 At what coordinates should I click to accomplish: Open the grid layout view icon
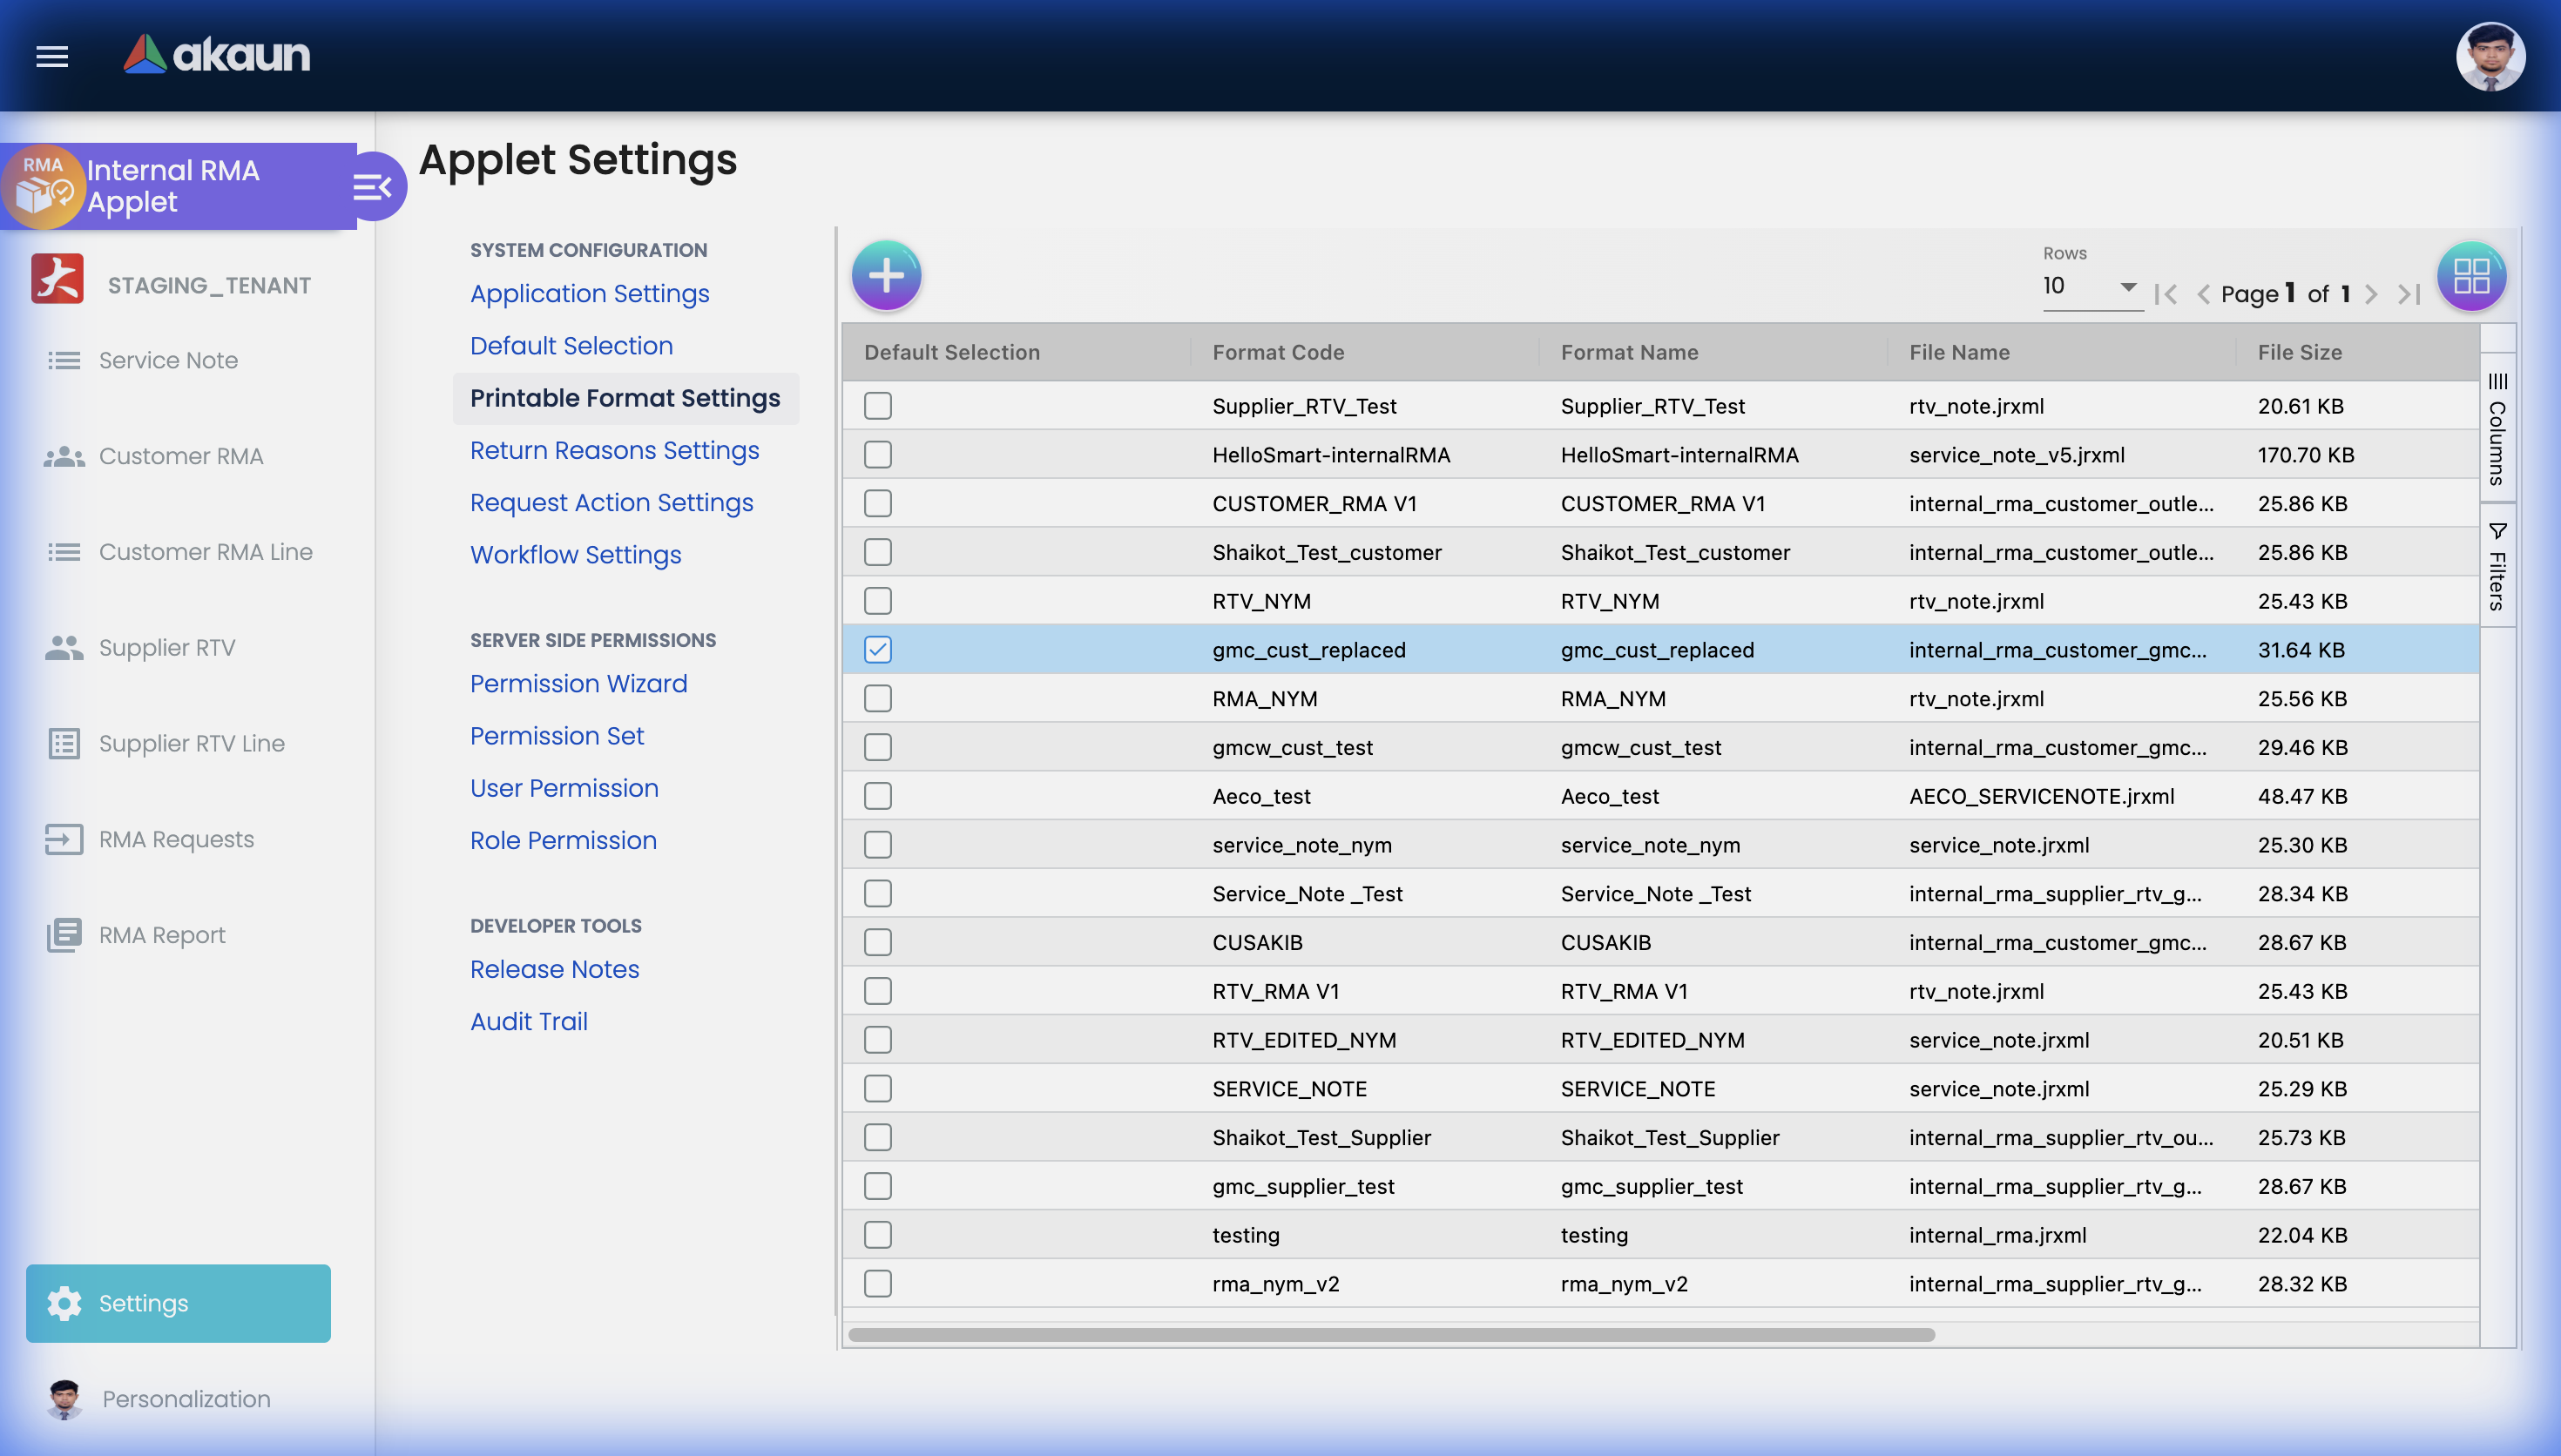pos(2471,276)
